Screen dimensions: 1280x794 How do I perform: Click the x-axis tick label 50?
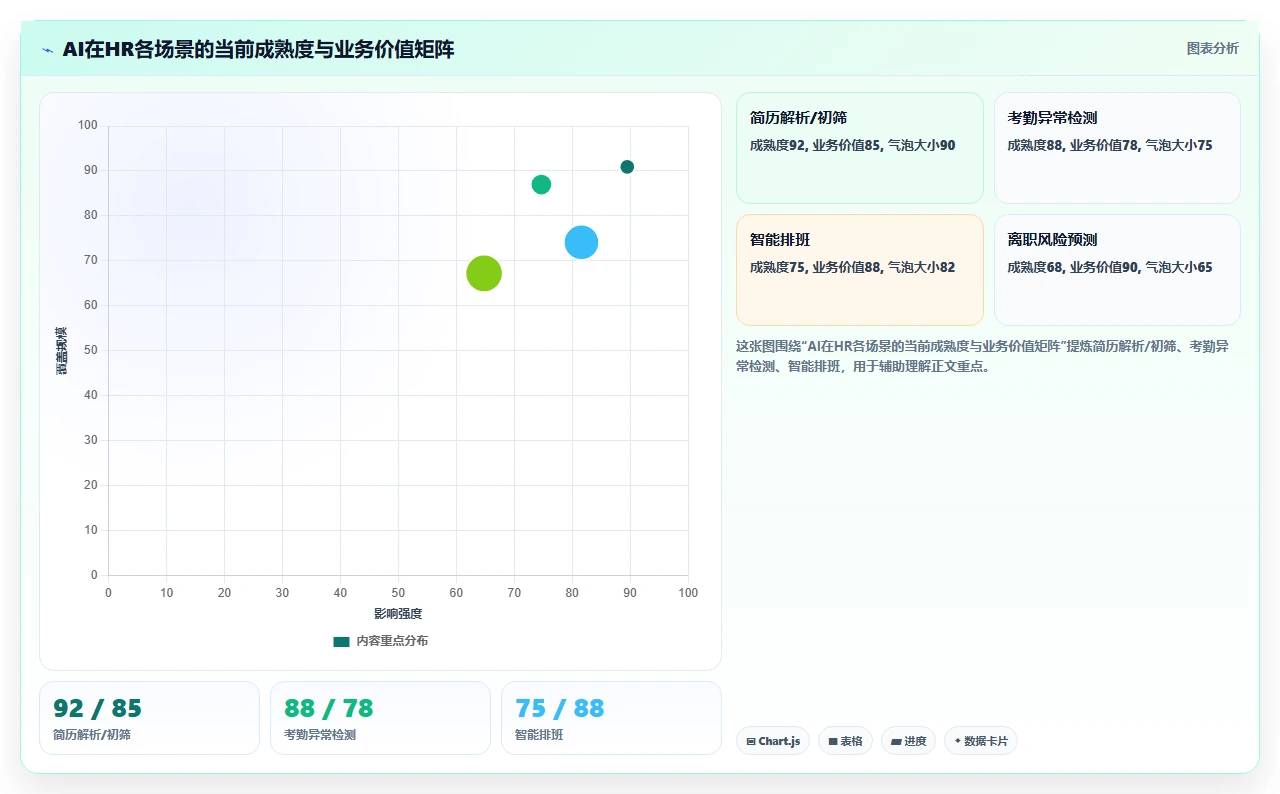[398, 593]
